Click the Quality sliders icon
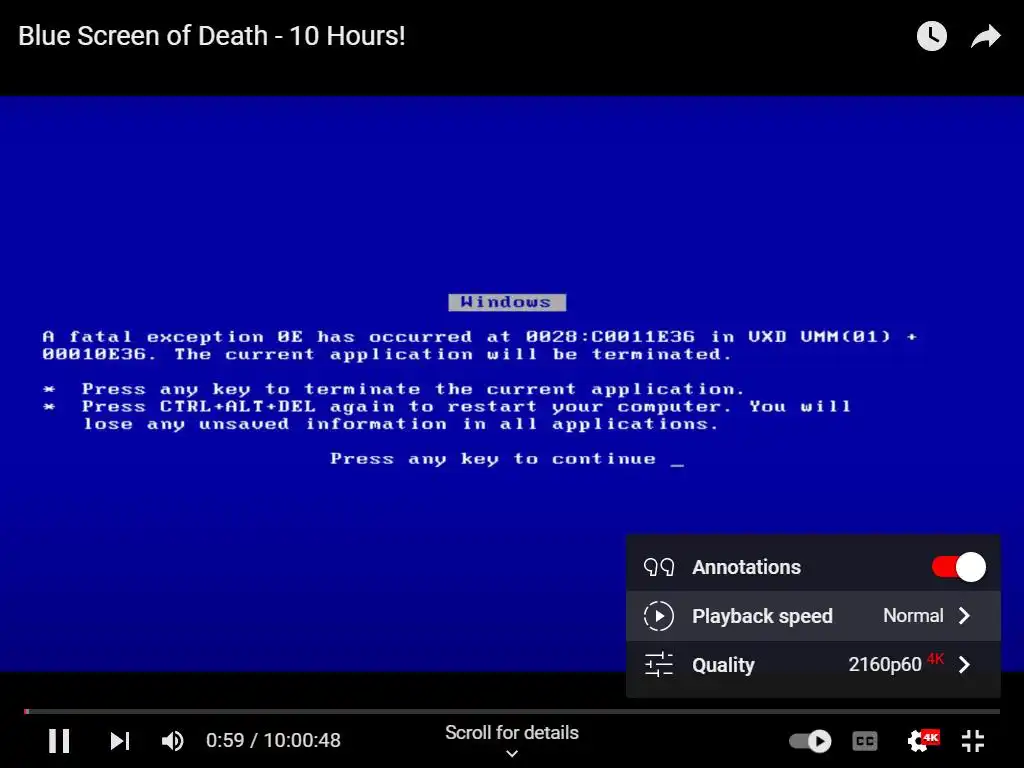Image resolution: width=1024 pixels, height=768 pixels. tap(658, 665)
